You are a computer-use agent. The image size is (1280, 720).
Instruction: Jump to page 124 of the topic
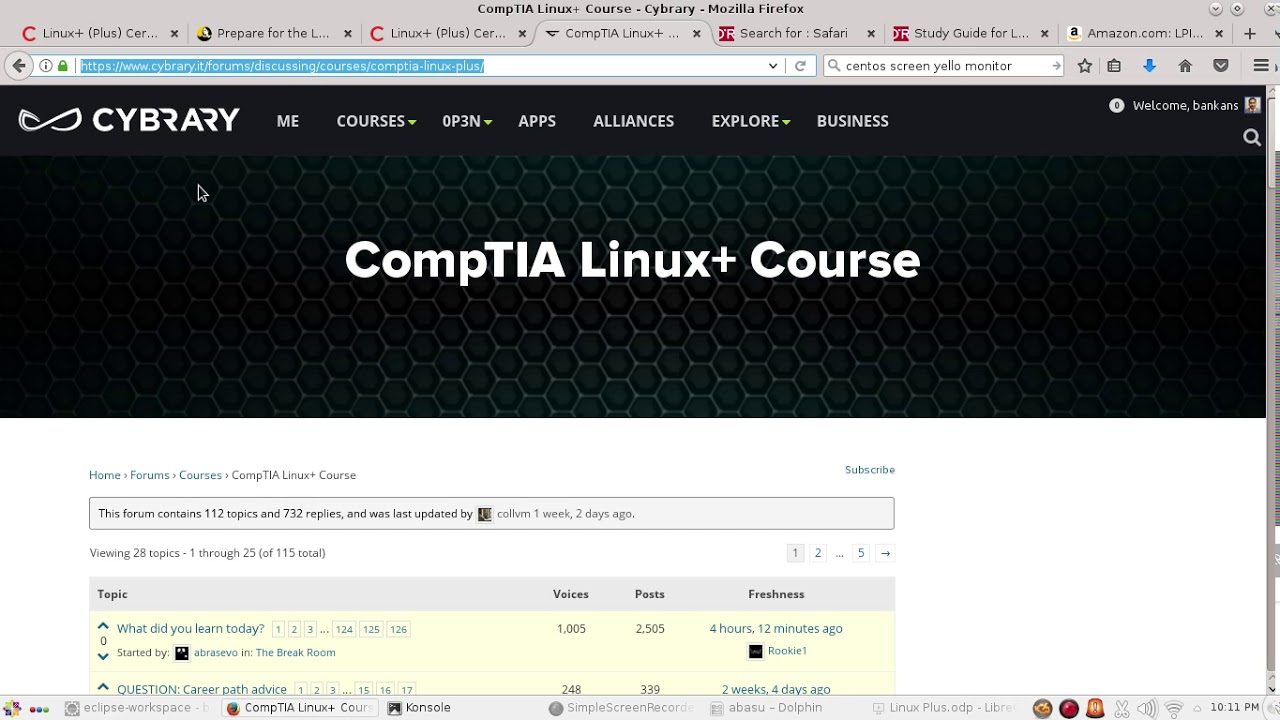pos(344,629)
